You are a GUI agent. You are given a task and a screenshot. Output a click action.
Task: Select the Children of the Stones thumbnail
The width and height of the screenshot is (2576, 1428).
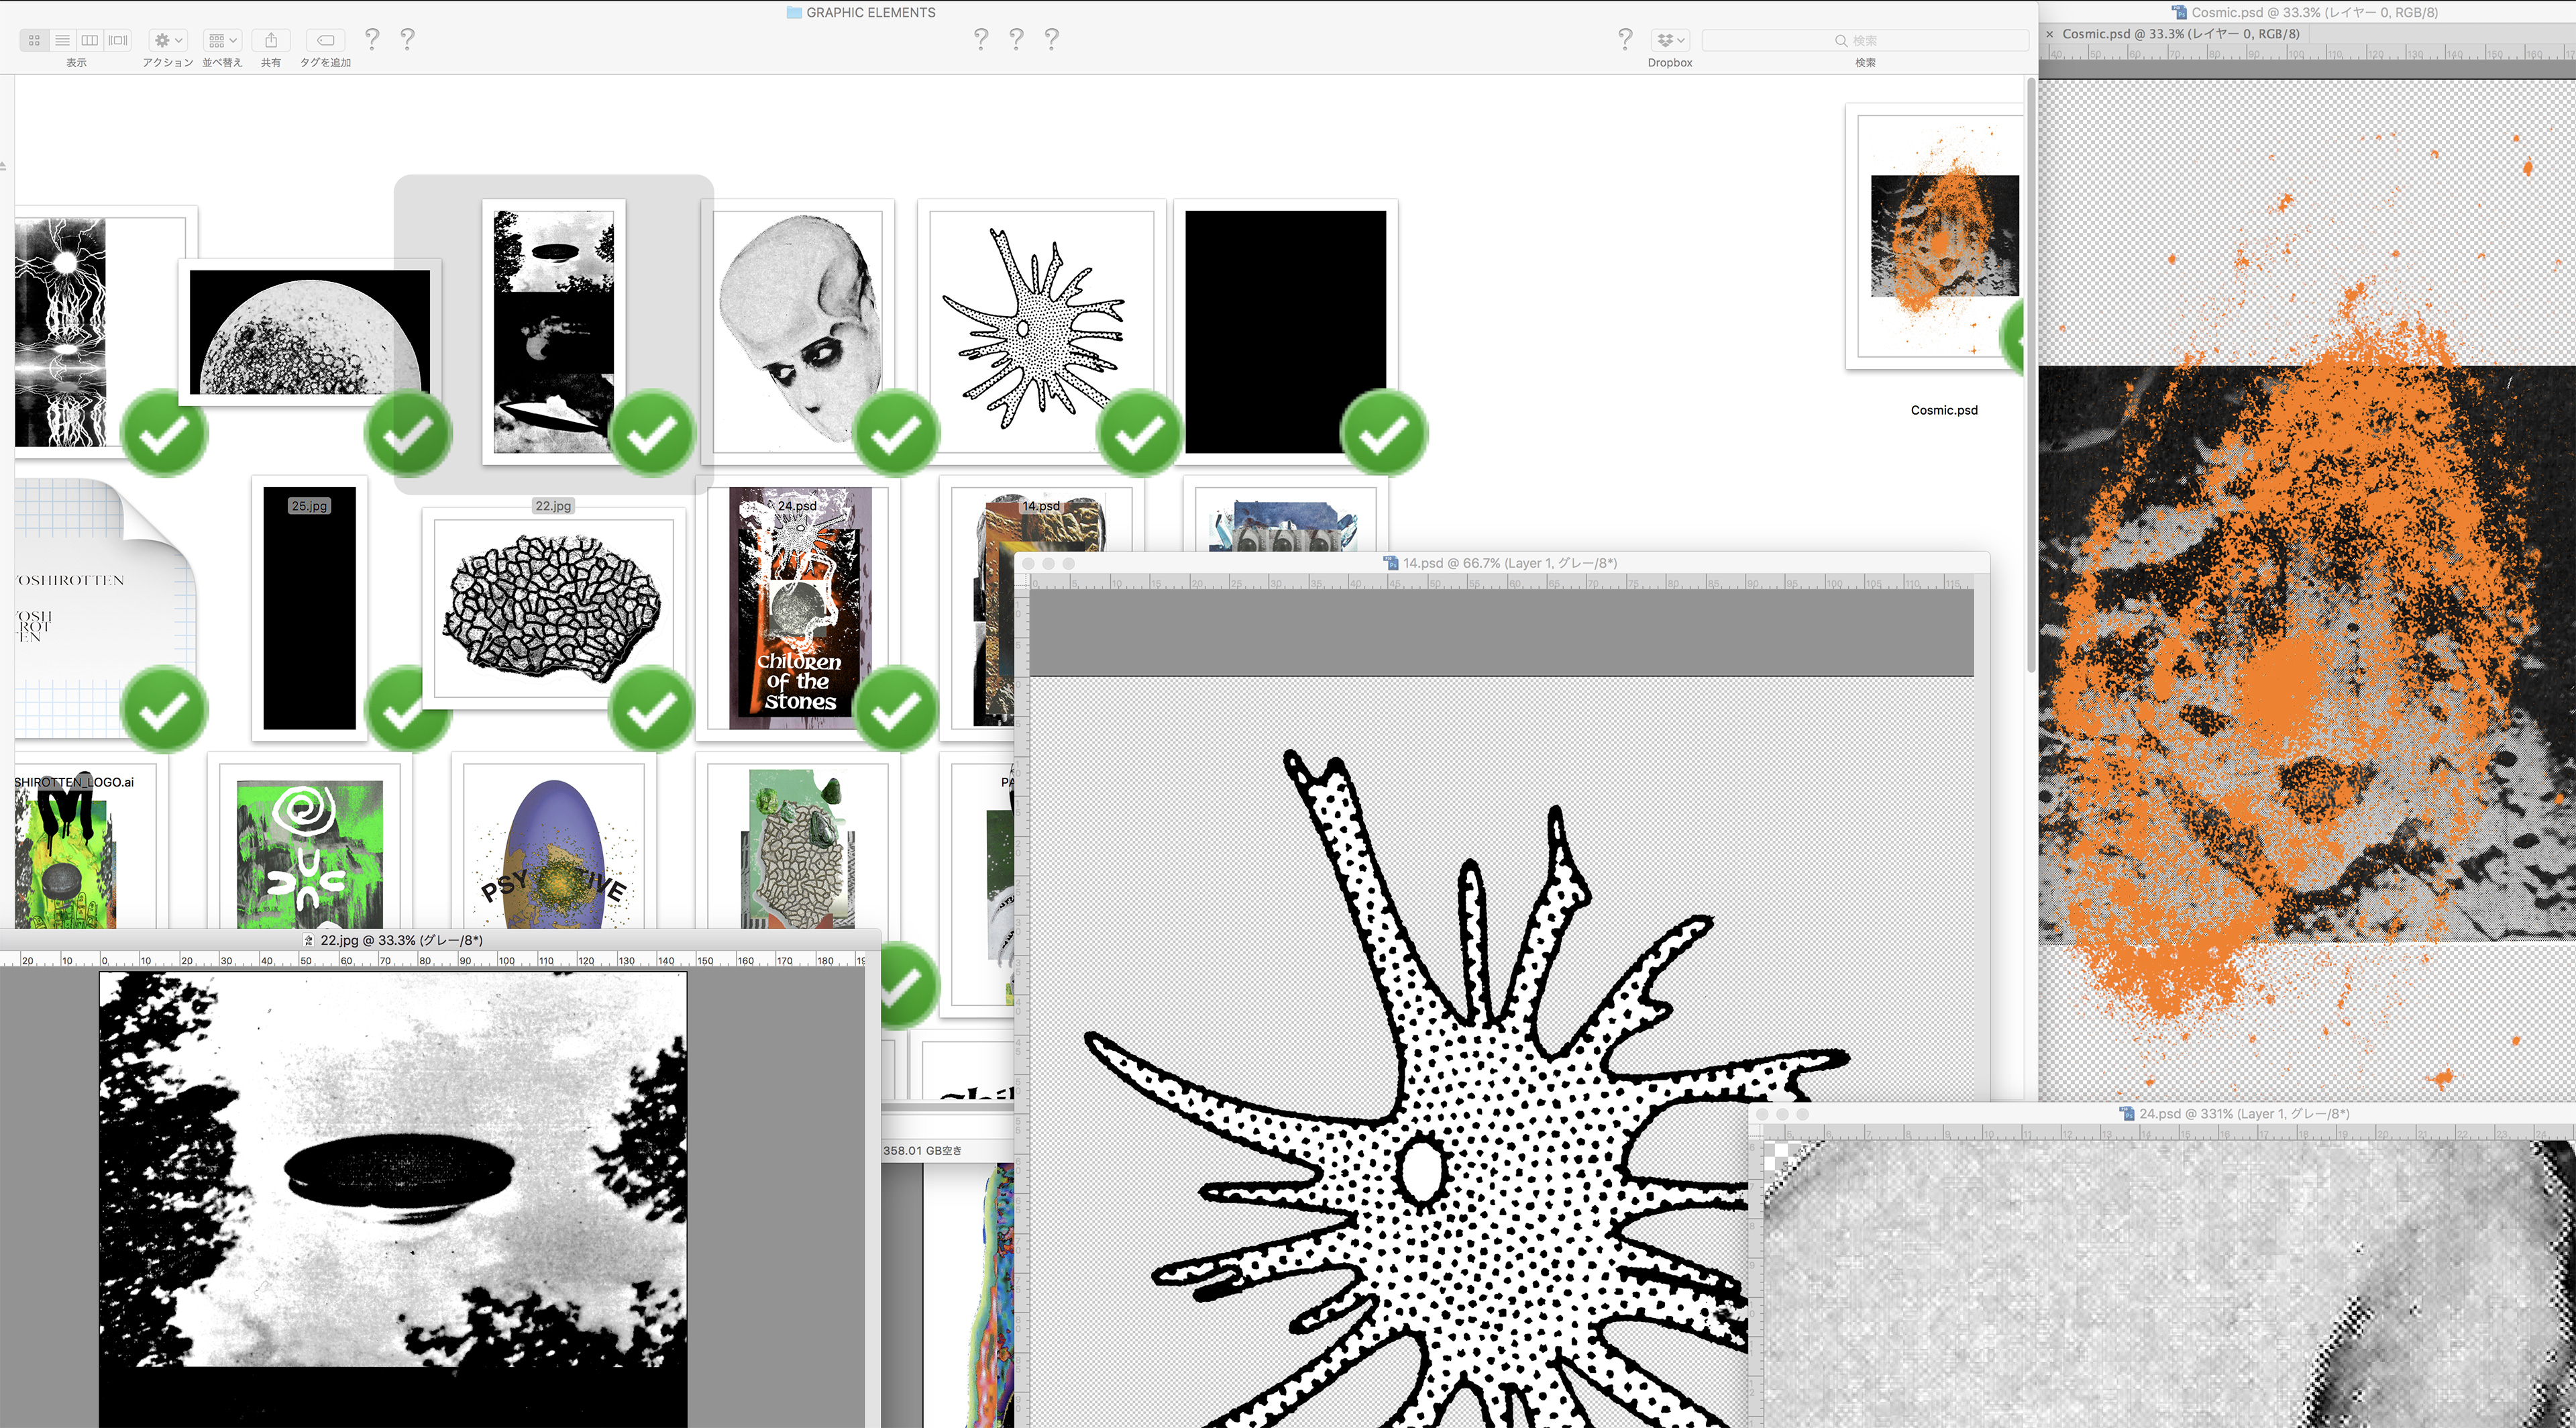click(x=799, y=608)
